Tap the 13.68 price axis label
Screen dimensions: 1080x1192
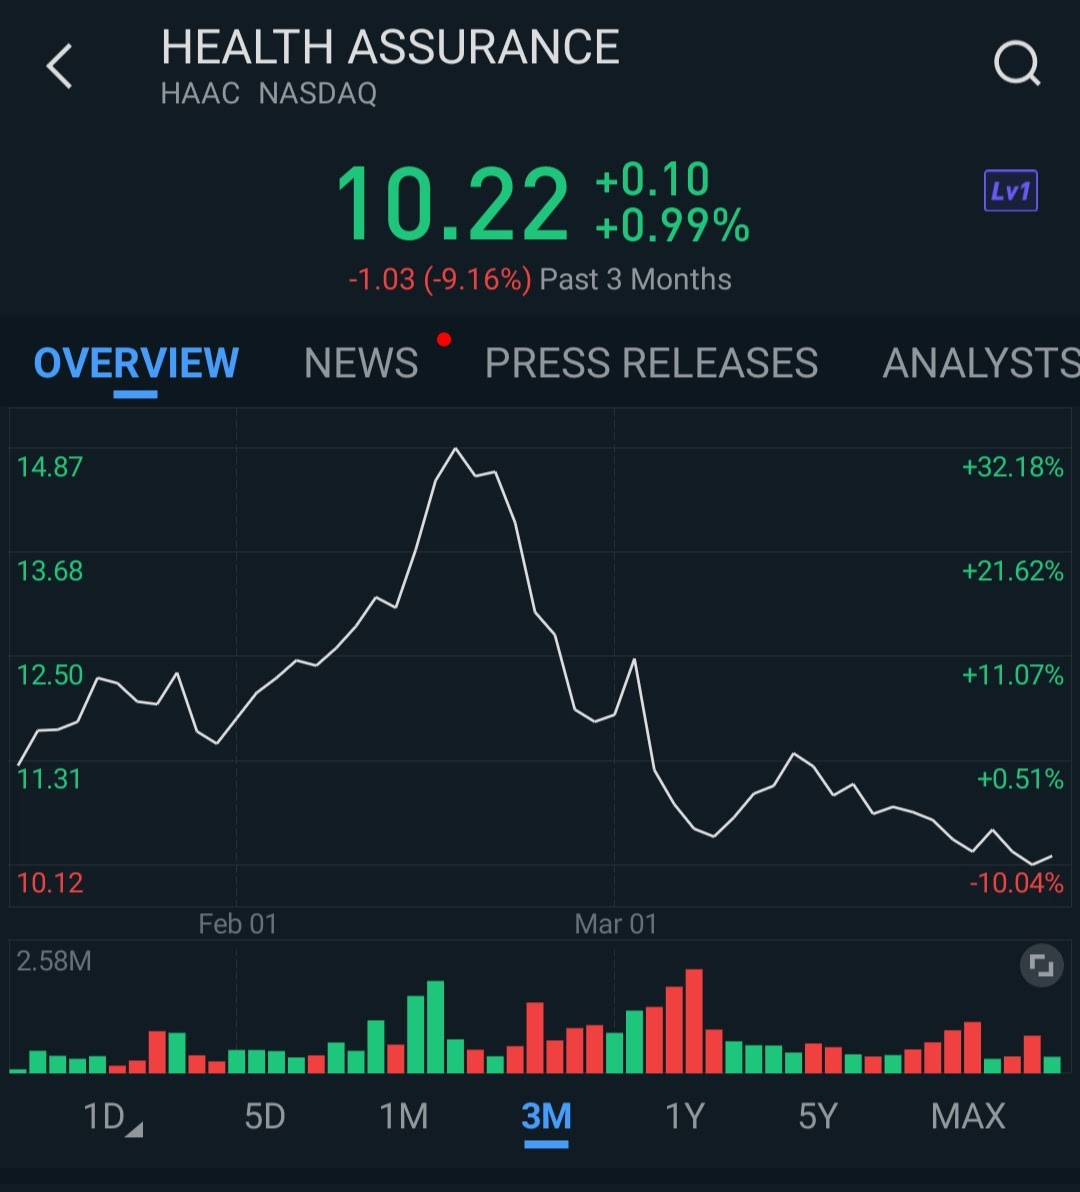[49, 571]
